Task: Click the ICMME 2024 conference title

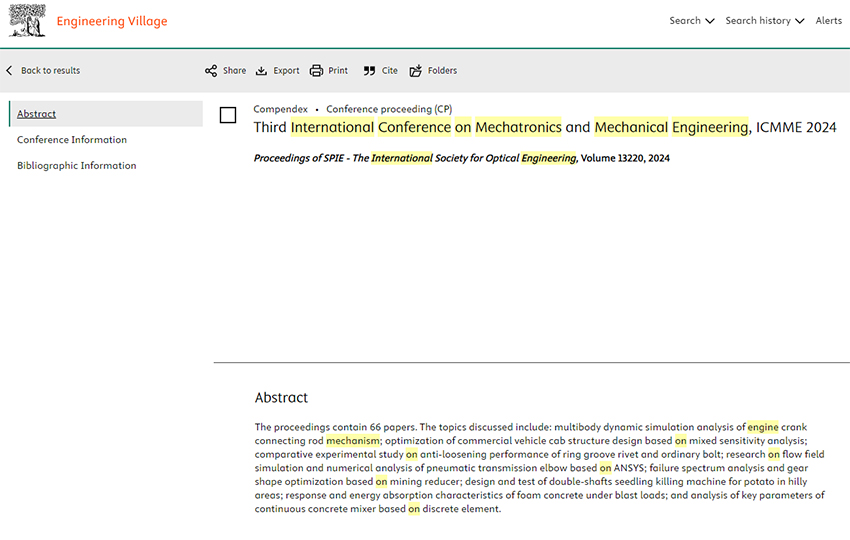Action: [545, 127]
